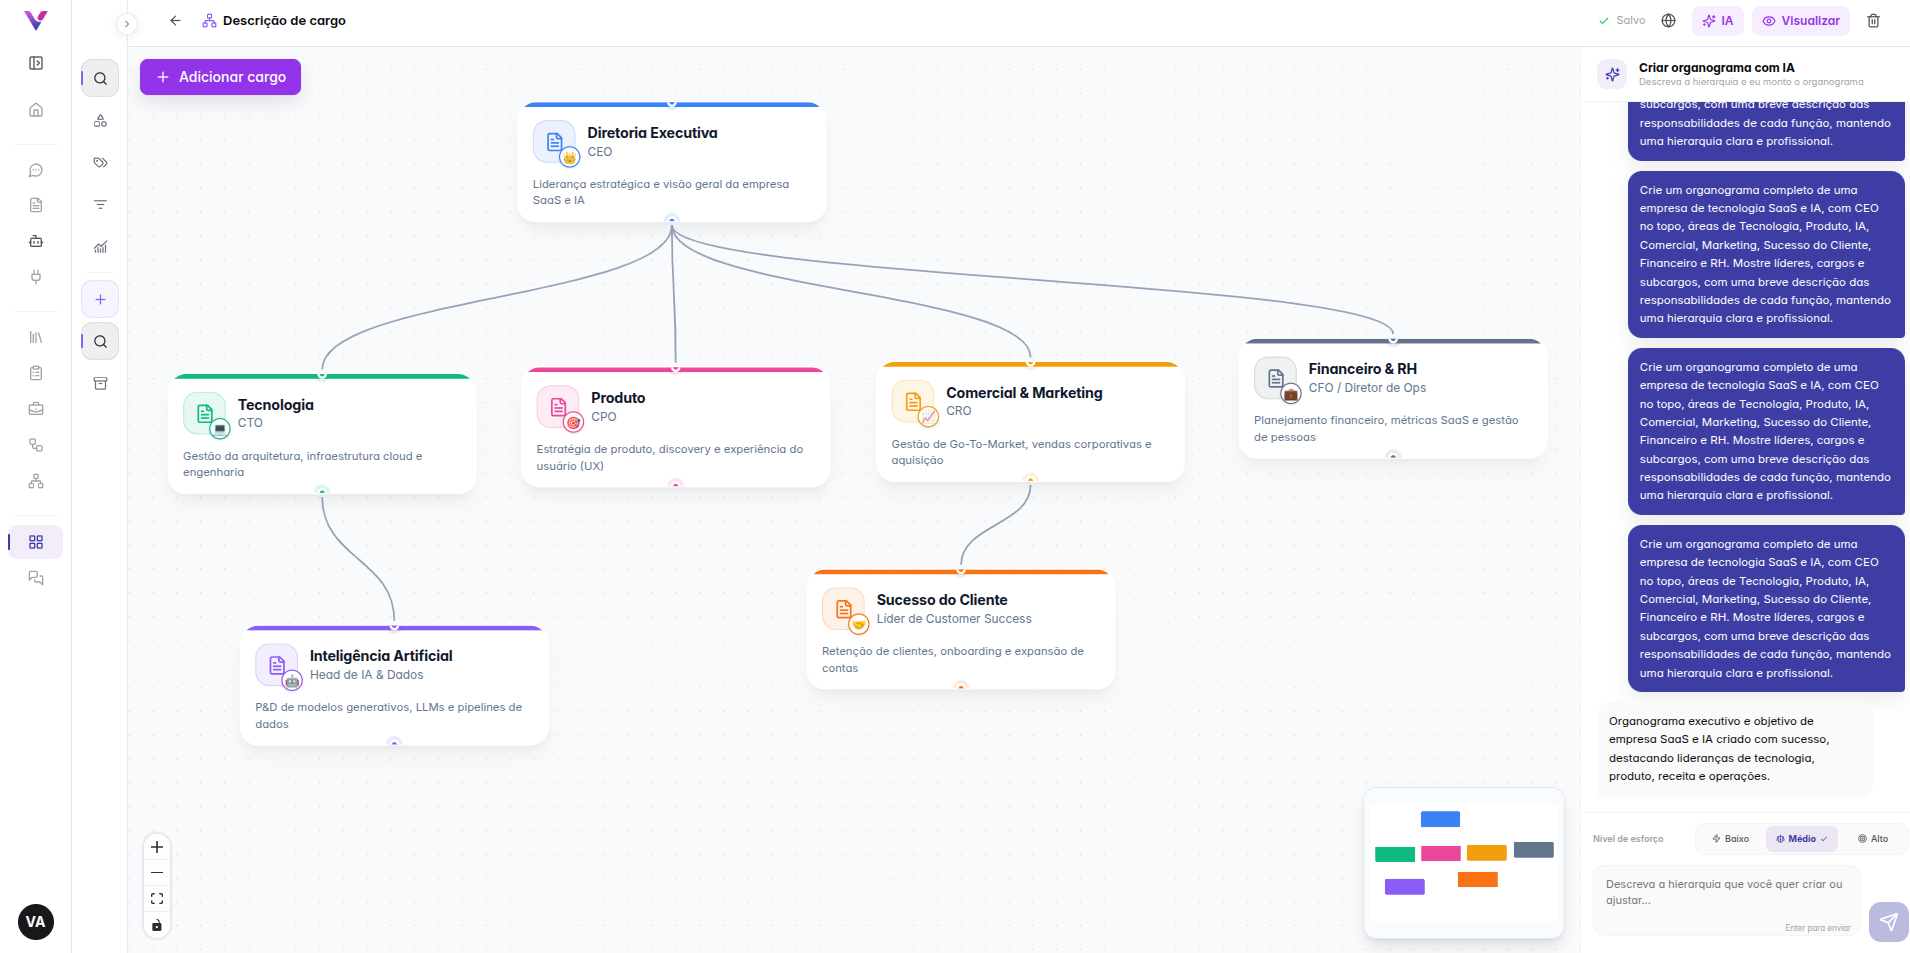Open the chat bubble sidebar icon
Image resolution: width=1910 pixels, height=953 pixels.
(36, 170)
